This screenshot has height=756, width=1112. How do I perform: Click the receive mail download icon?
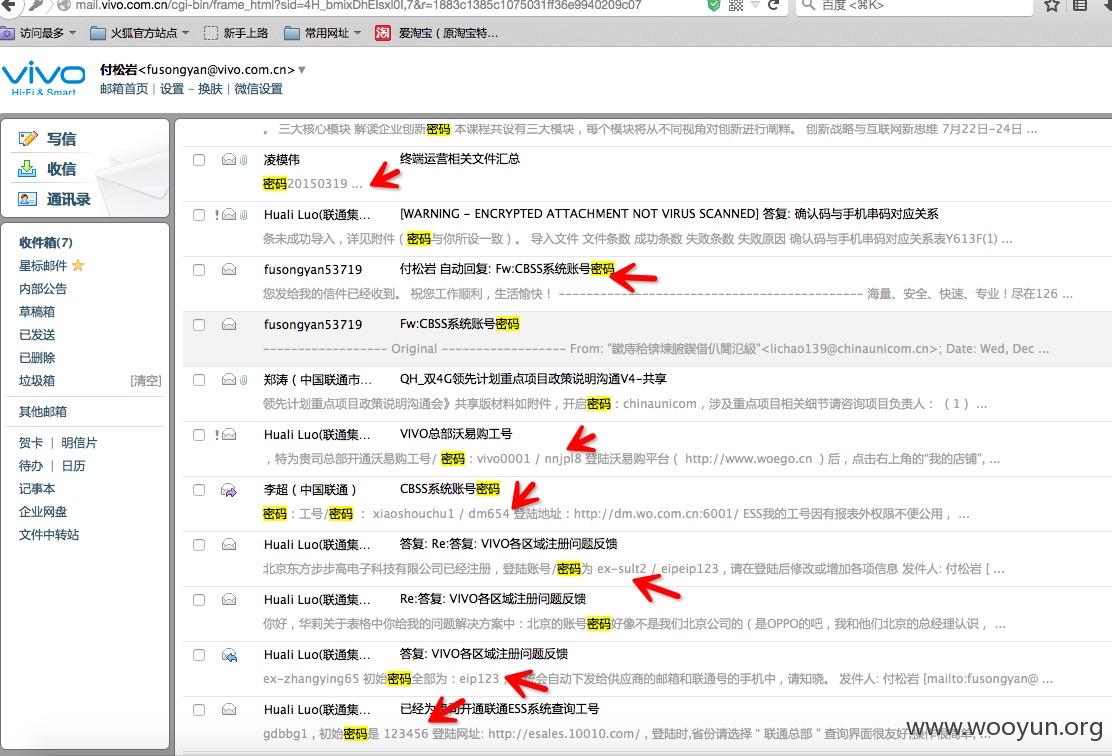(x=27, y=169)
